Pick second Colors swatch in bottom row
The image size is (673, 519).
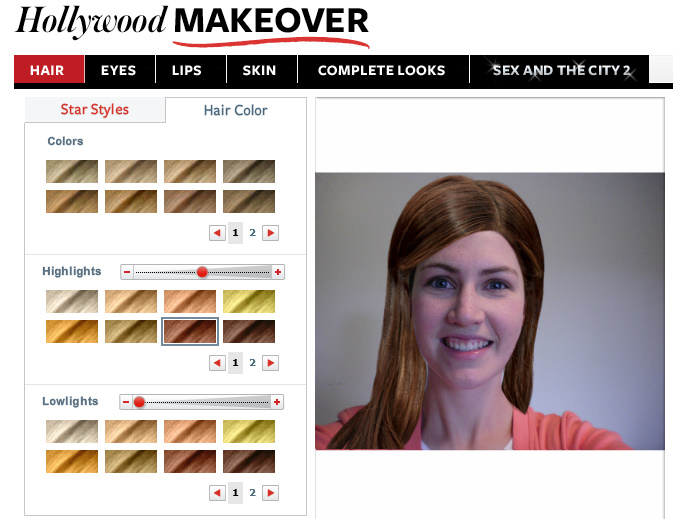point(131,201)
